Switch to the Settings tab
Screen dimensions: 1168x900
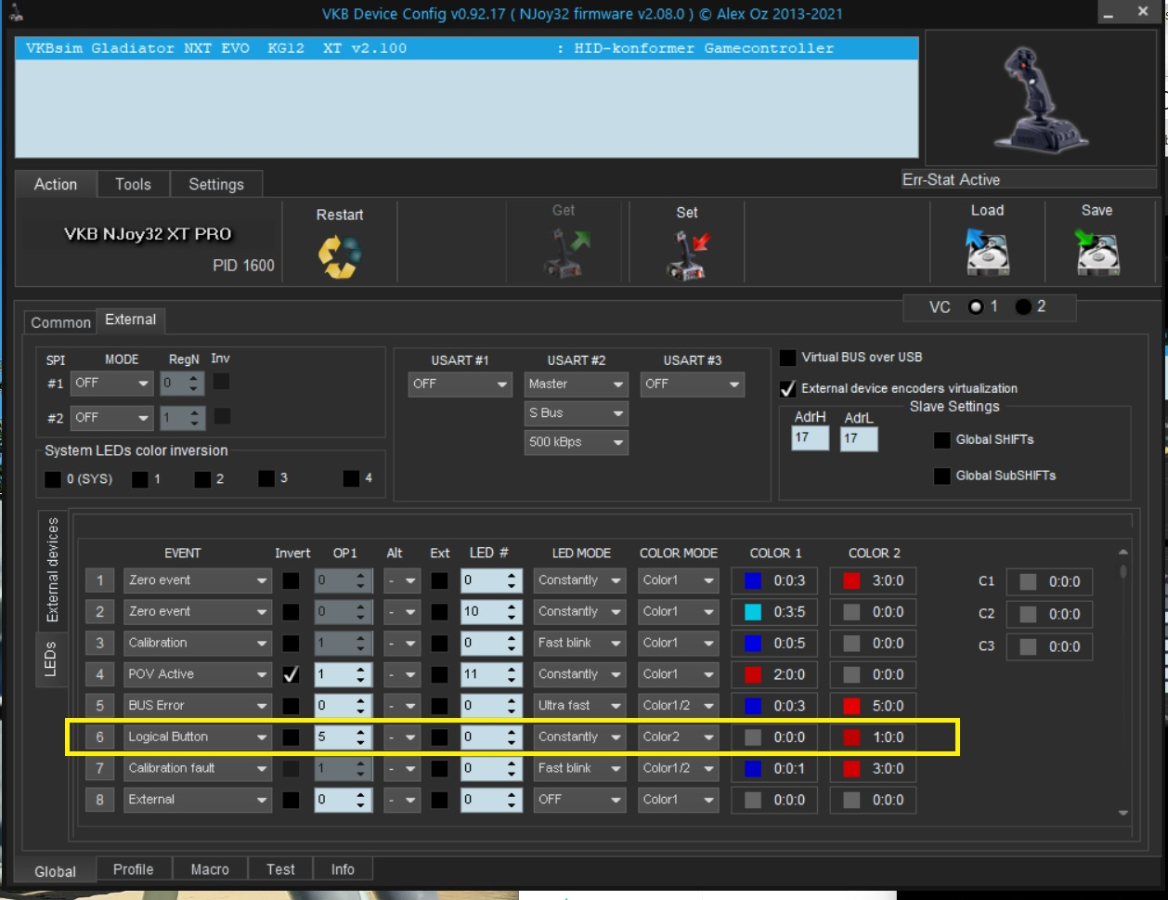click(216, 184)
